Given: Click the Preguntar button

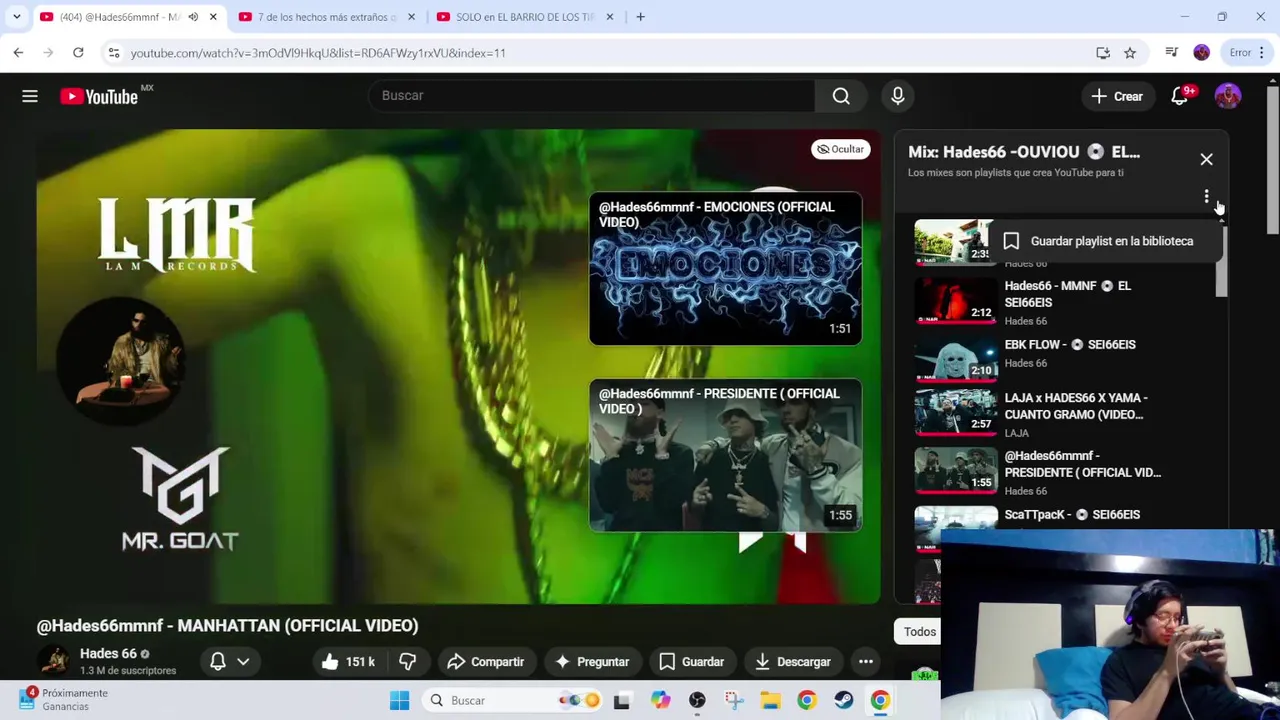Looking at the screenshot, I should tap(592, 662).
